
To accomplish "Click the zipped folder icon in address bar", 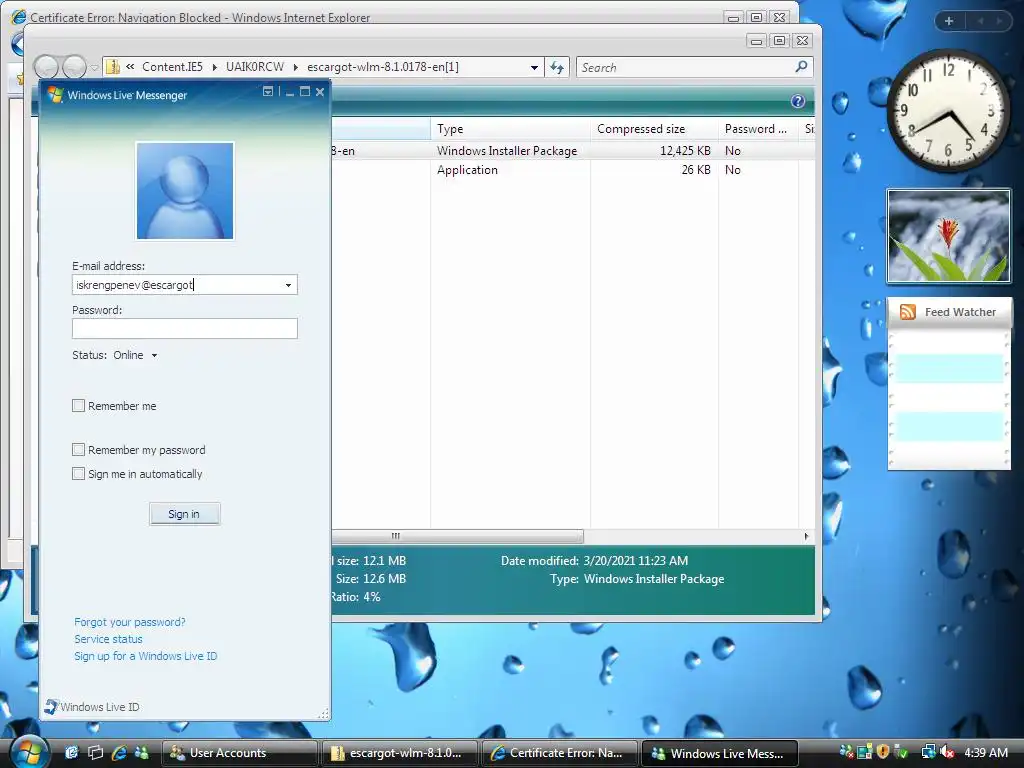I will [113, 67].
